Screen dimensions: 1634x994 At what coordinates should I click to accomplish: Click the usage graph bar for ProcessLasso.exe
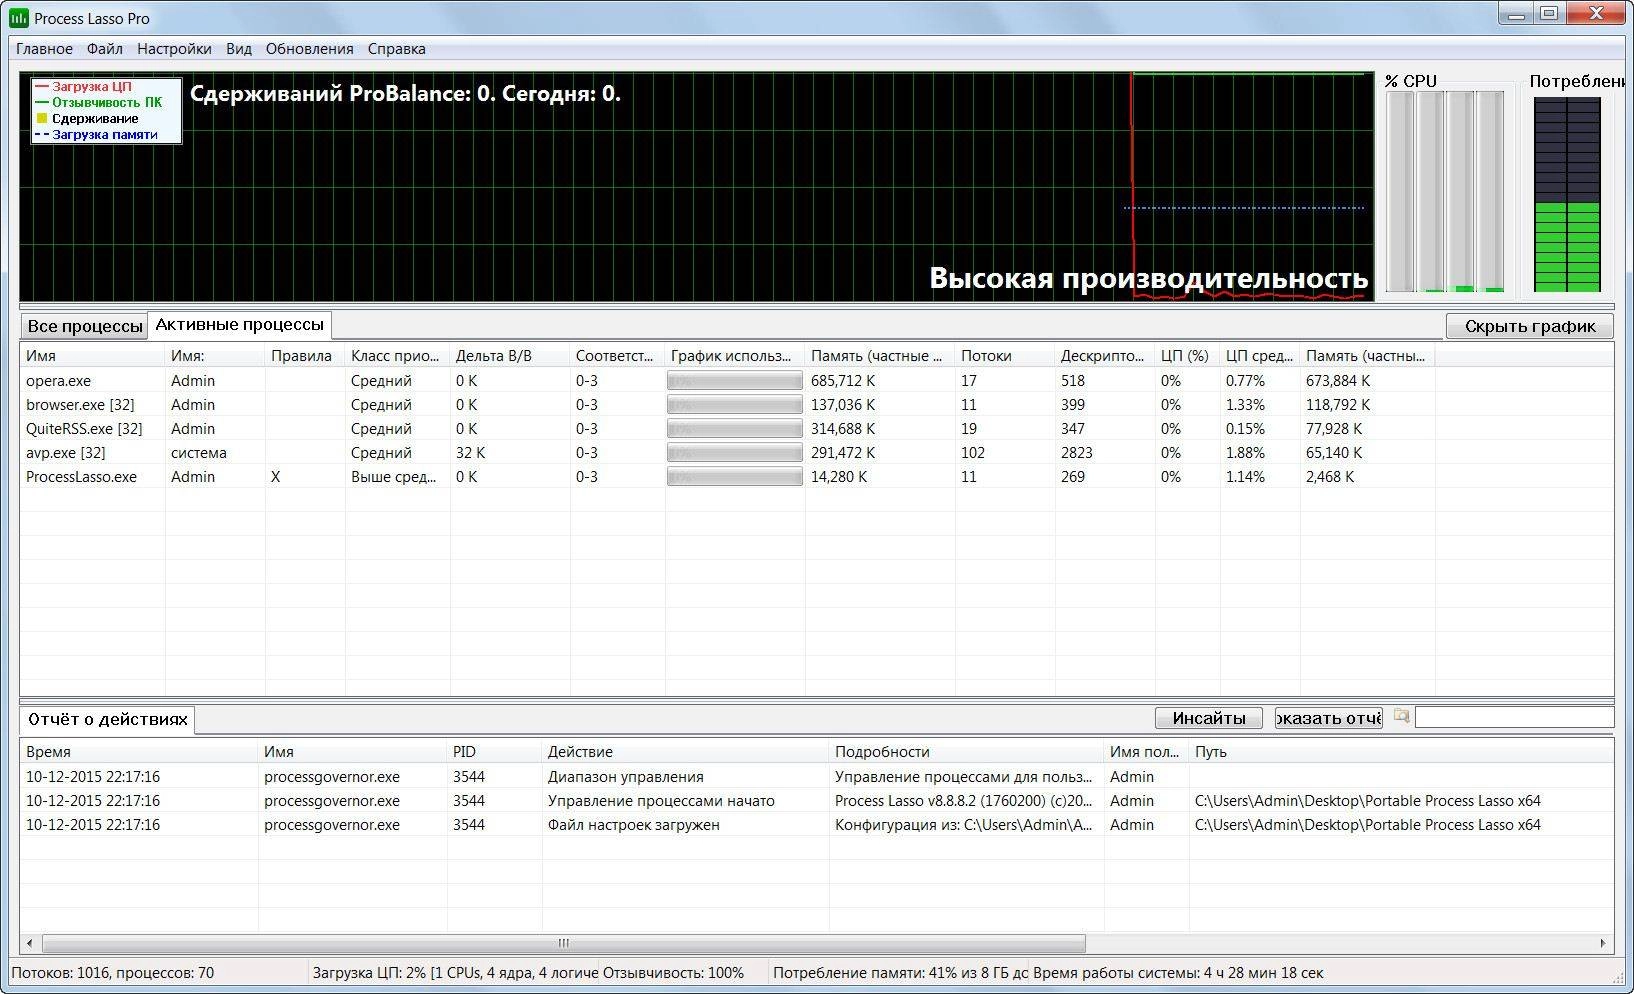(735, 476)
